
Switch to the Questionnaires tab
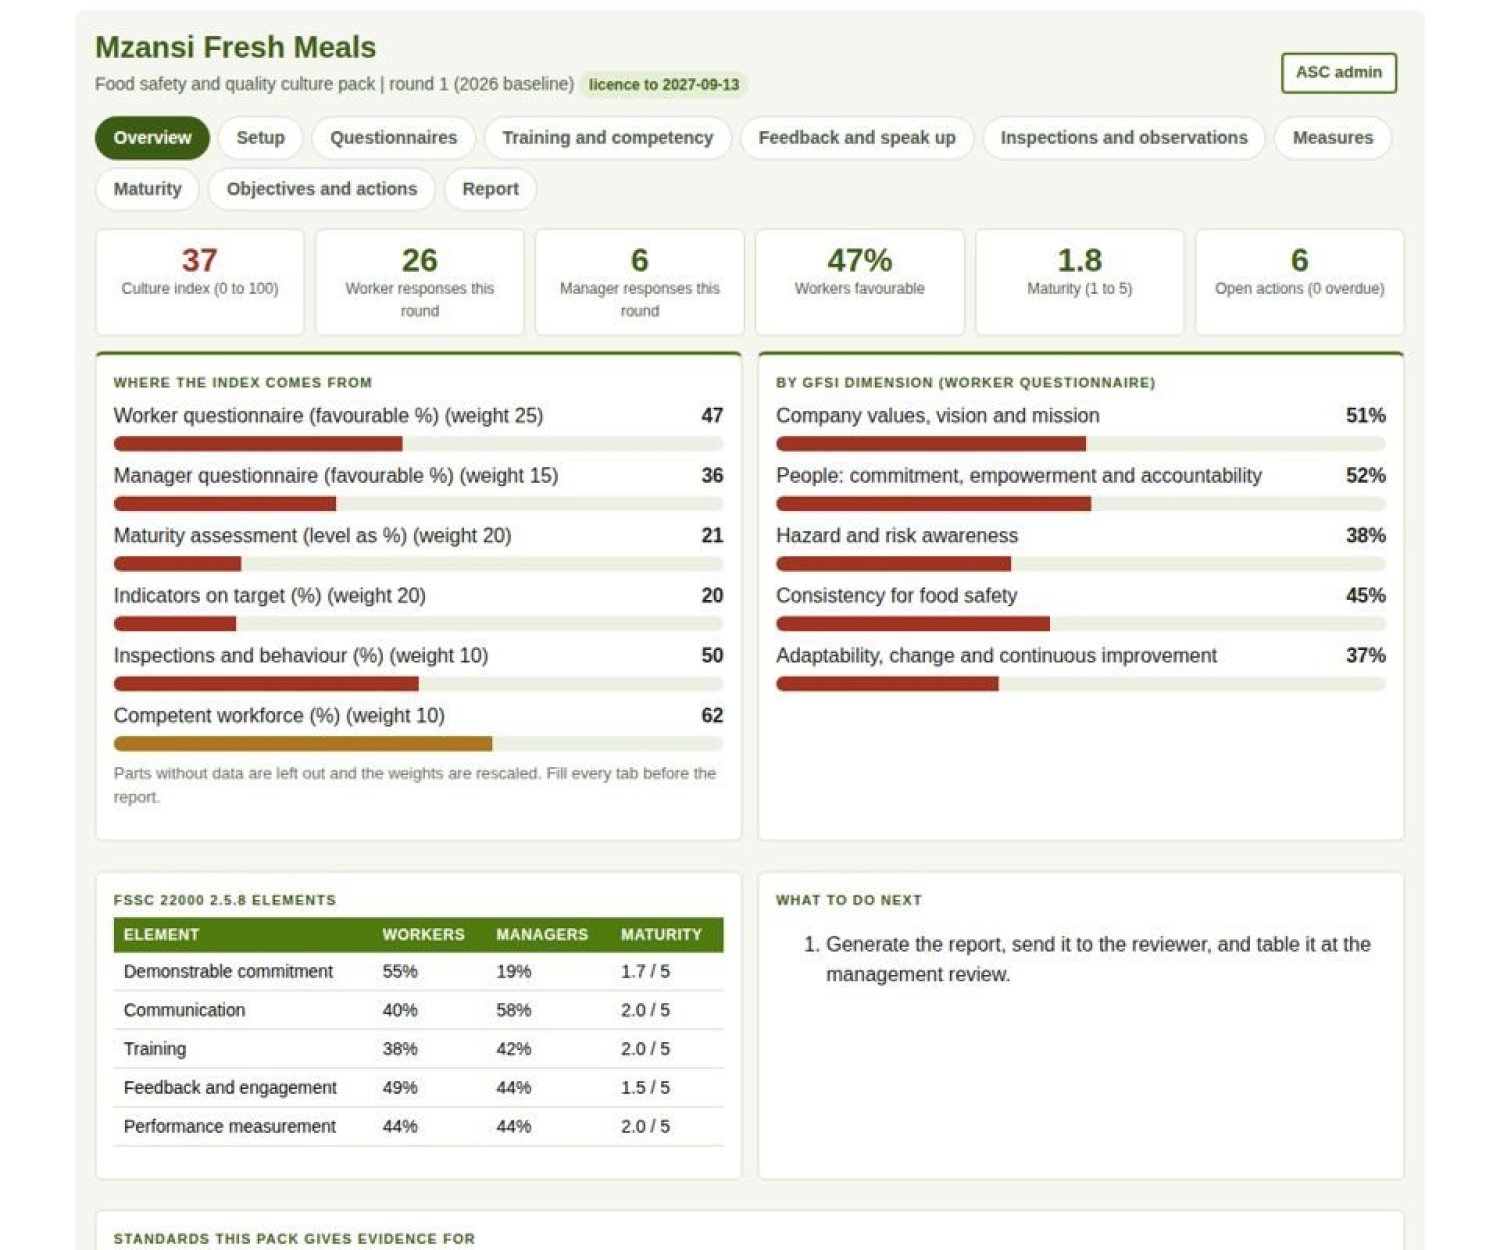coord(393,138)
